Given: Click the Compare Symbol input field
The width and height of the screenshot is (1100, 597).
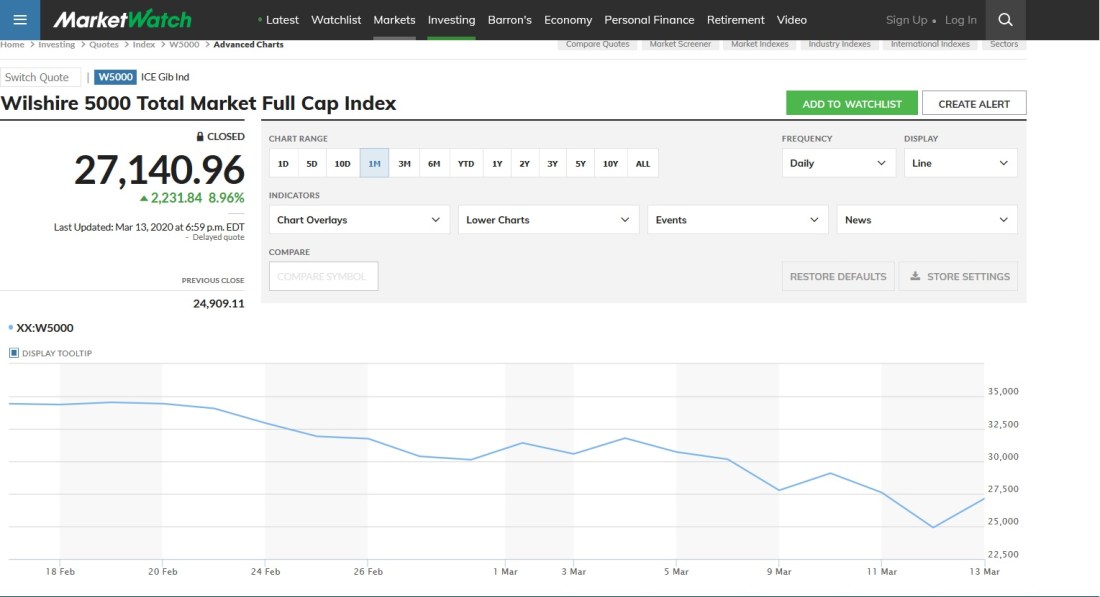Looking at the screenshot, I should 323,277.
